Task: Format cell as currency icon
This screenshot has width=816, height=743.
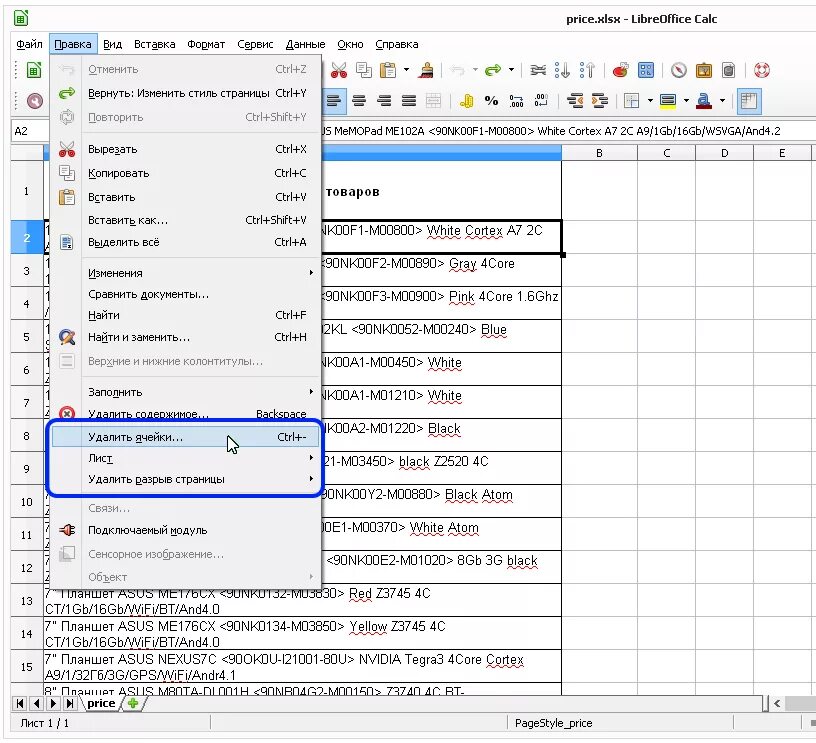Action: point(466,101)
